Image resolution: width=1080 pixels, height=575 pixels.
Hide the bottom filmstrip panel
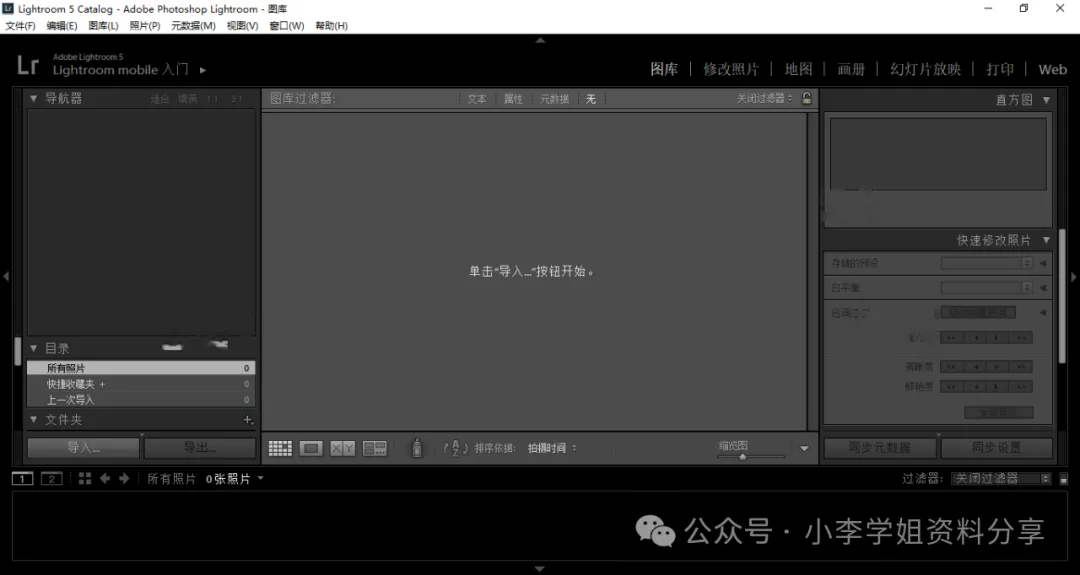540,569
